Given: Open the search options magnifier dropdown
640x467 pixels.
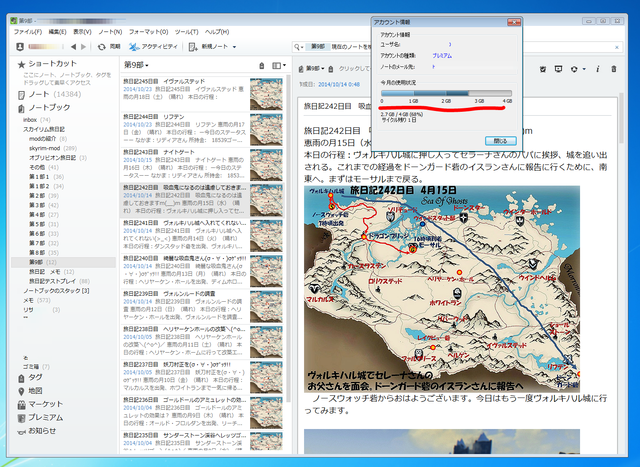Looking at the screenshot, I should 298,47.
